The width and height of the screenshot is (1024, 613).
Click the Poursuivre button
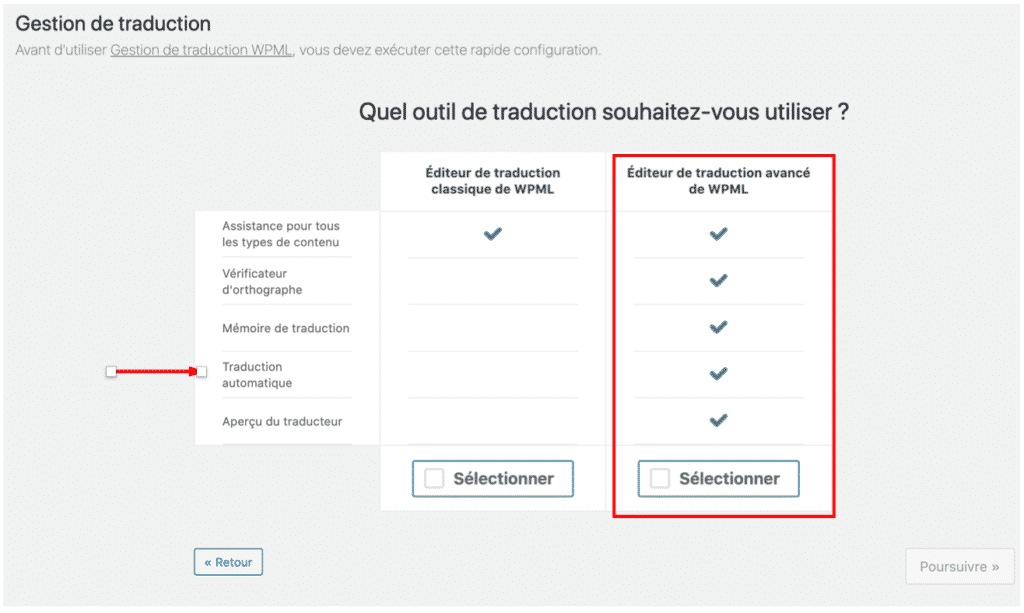[959, 566]
